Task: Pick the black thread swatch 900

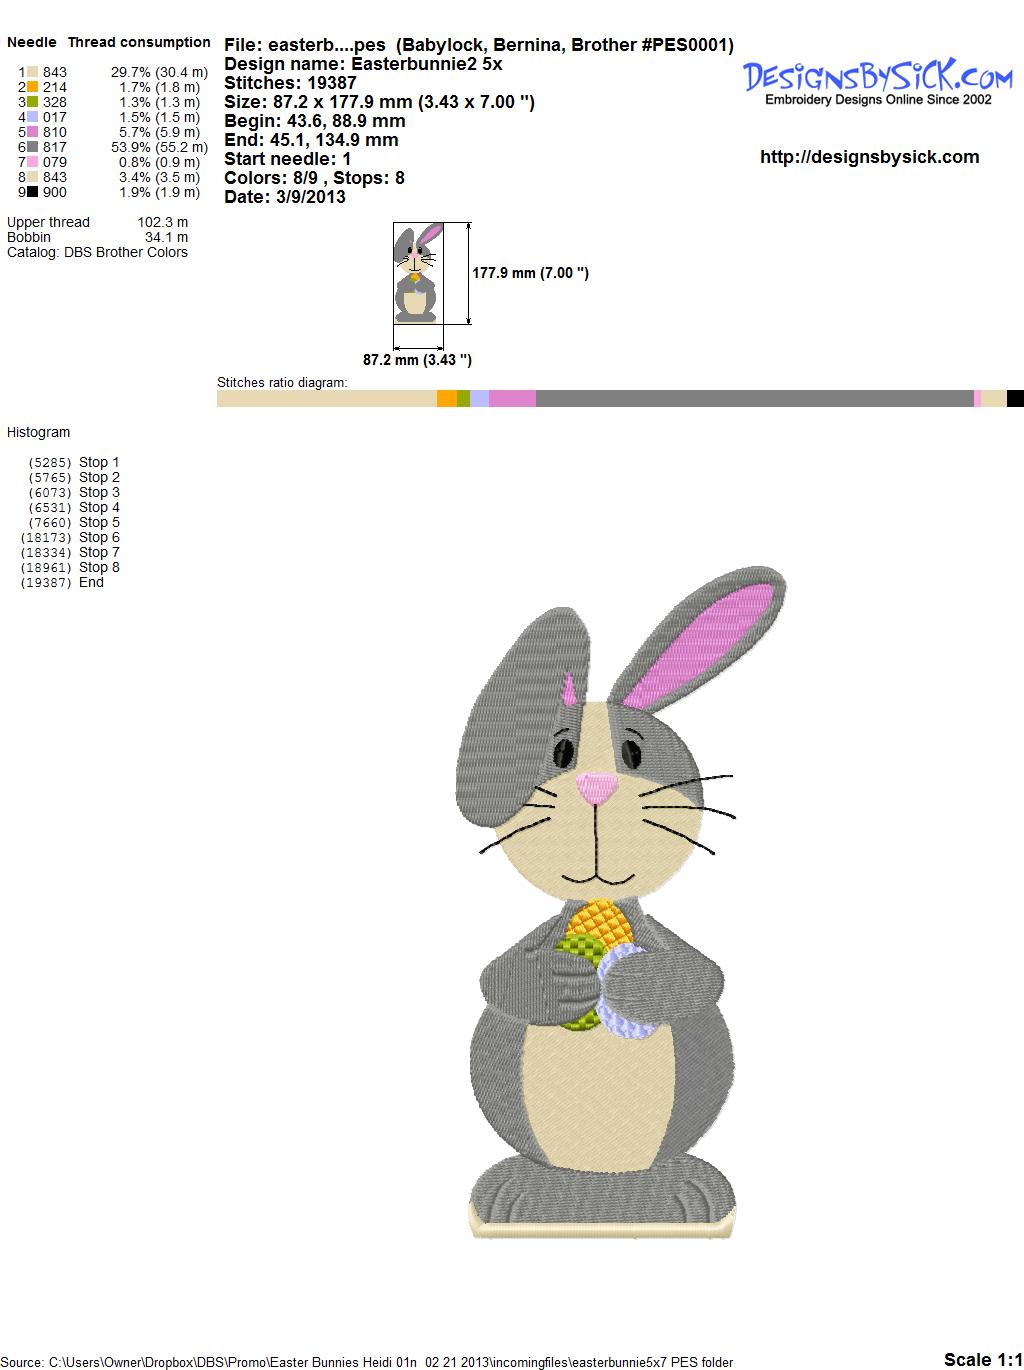Action: (33, 192)
